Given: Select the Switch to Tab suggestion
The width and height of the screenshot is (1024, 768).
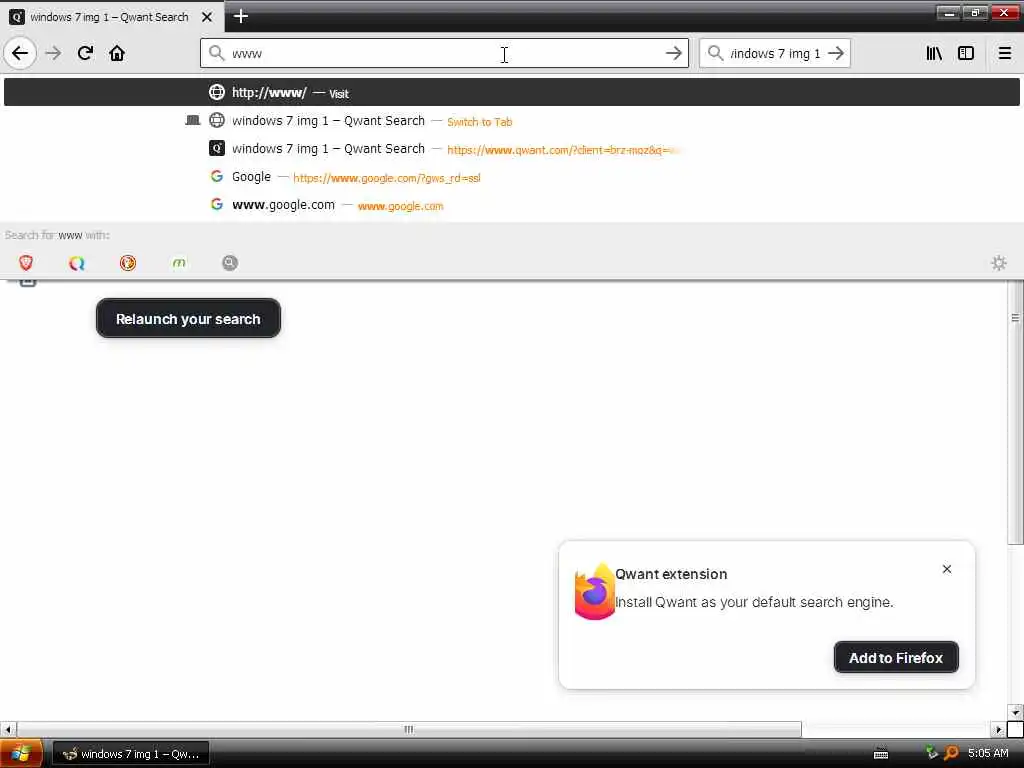Looking at the screenshot, I should (511, 121).
